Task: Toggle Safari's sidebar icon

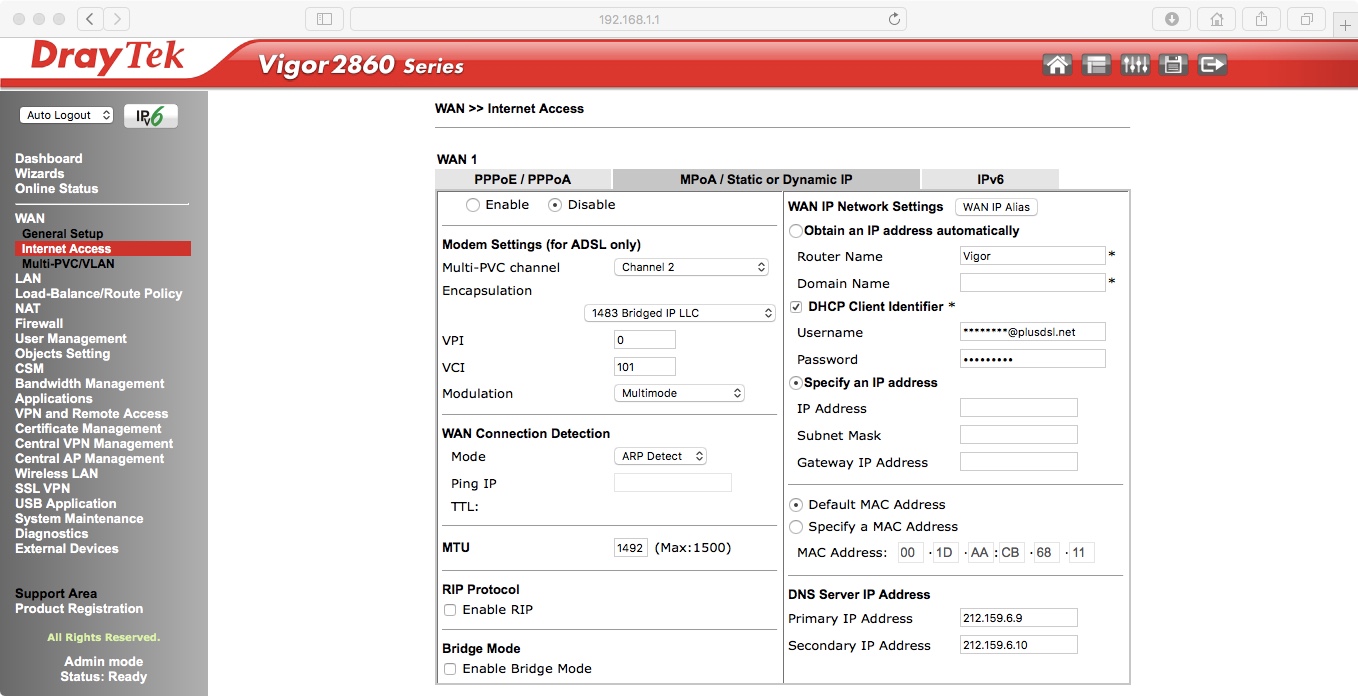Action: tap(323, 17)
